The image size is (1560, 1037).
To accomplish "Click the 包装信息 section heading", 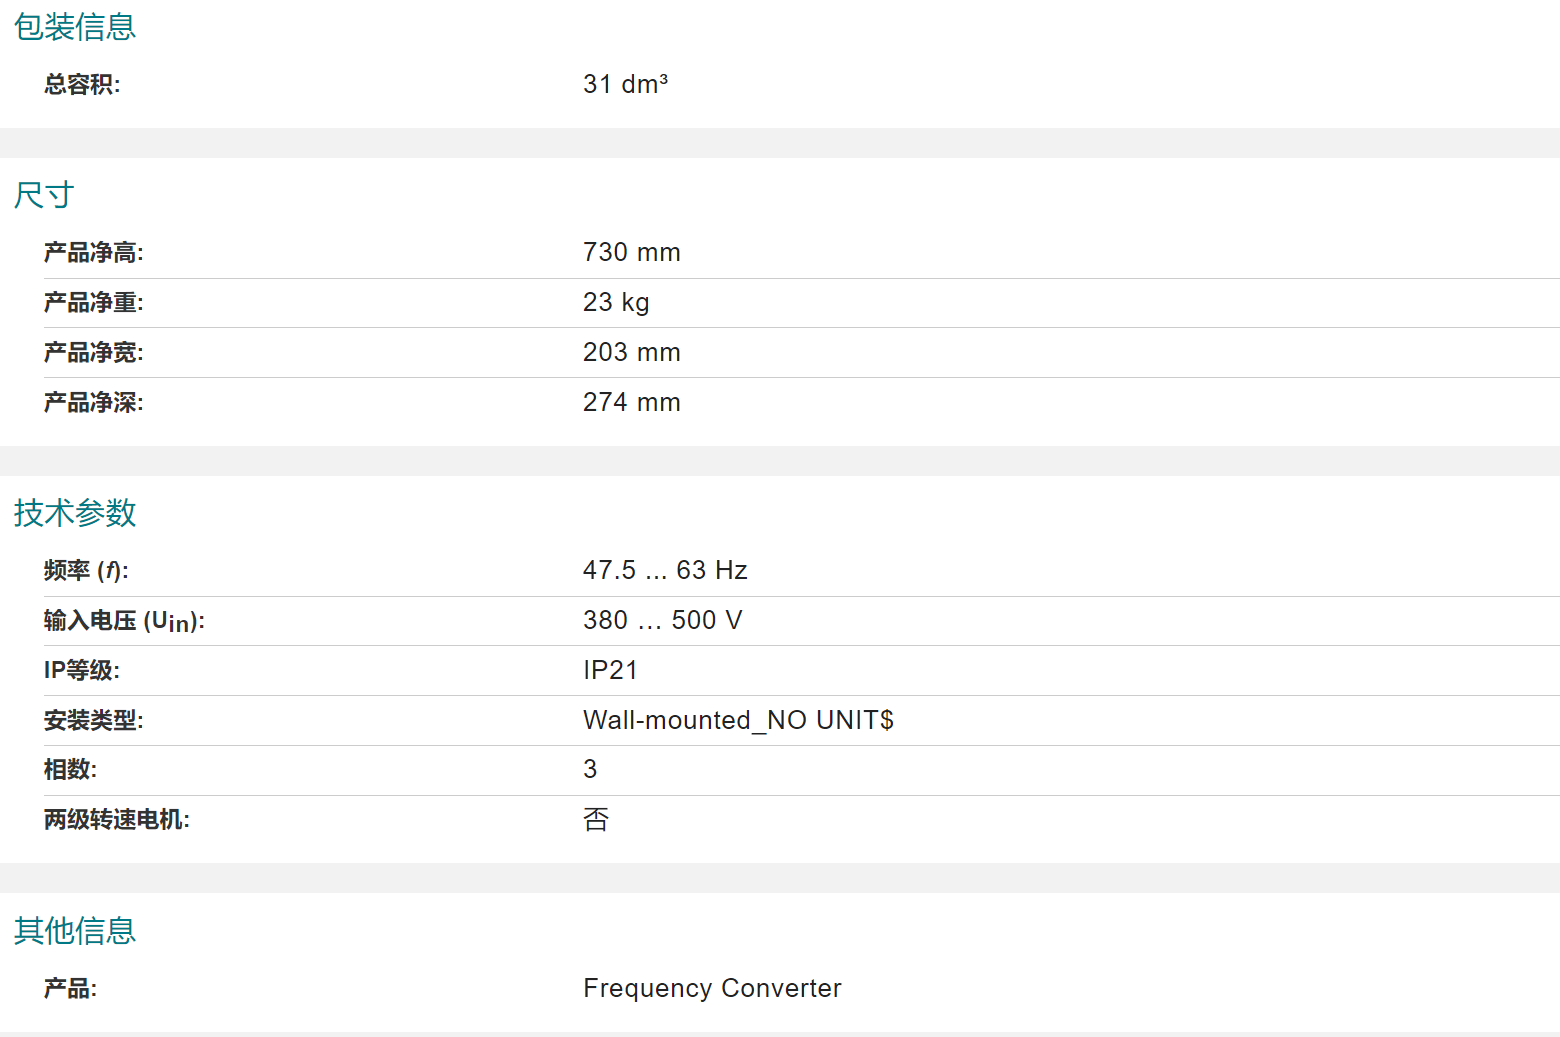I will point(75,27).
